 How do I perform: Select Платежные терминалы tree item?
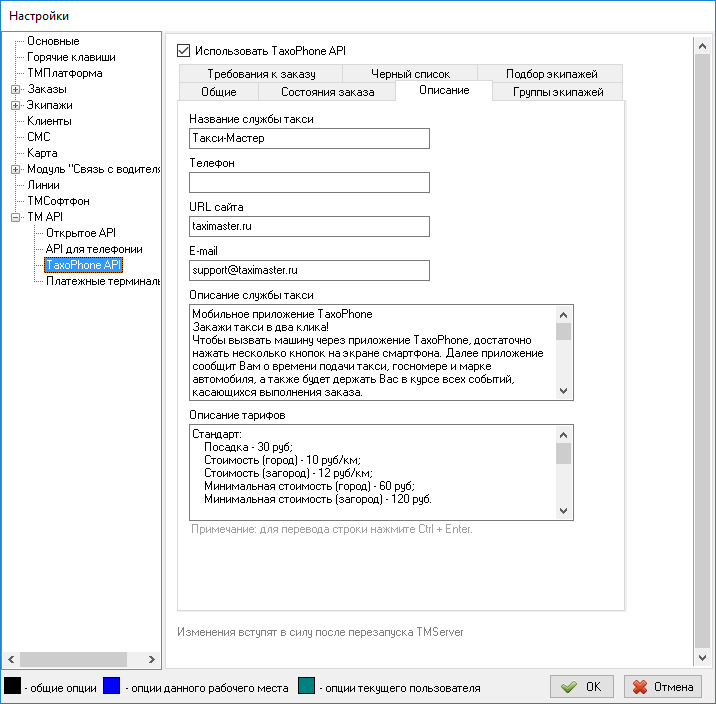click(x=102, y=281)
